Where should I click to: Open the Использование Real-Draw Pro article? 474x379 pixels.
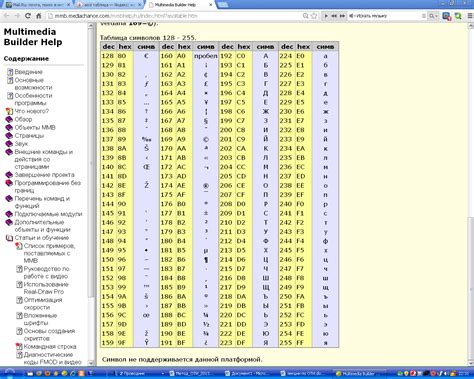click(46, 288)
